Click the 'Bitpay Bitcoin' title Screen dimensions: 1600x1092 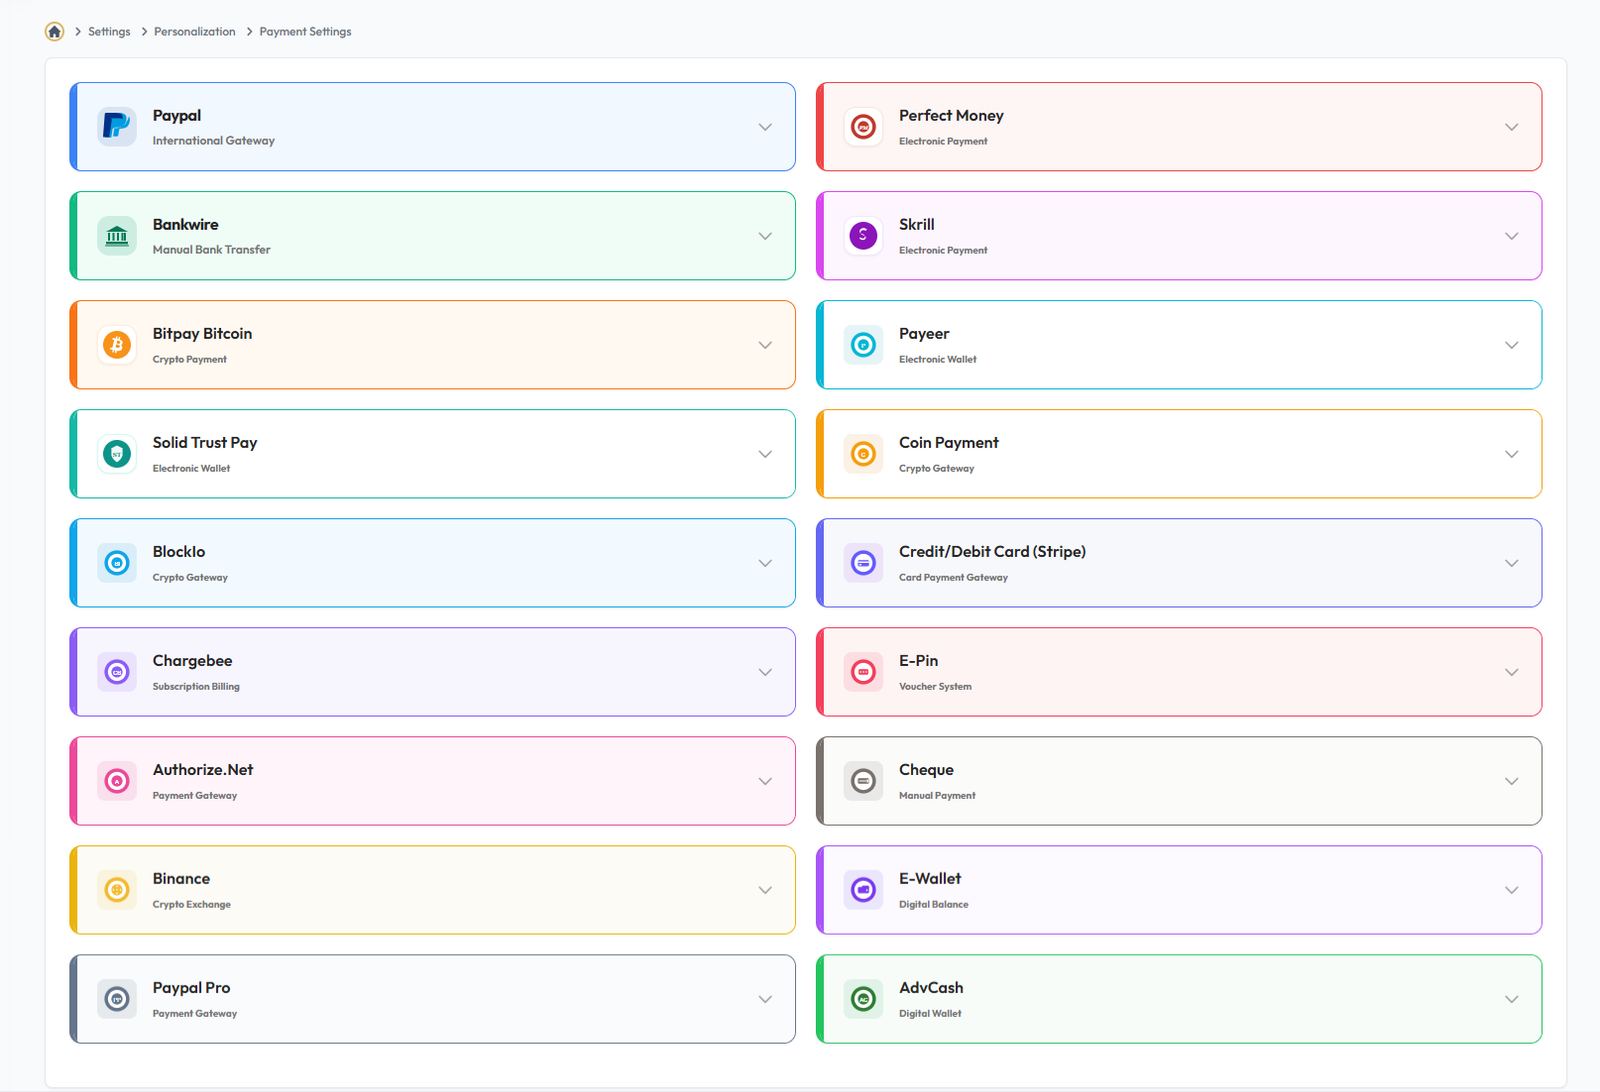pyautogui.click(x=202, y=334)
